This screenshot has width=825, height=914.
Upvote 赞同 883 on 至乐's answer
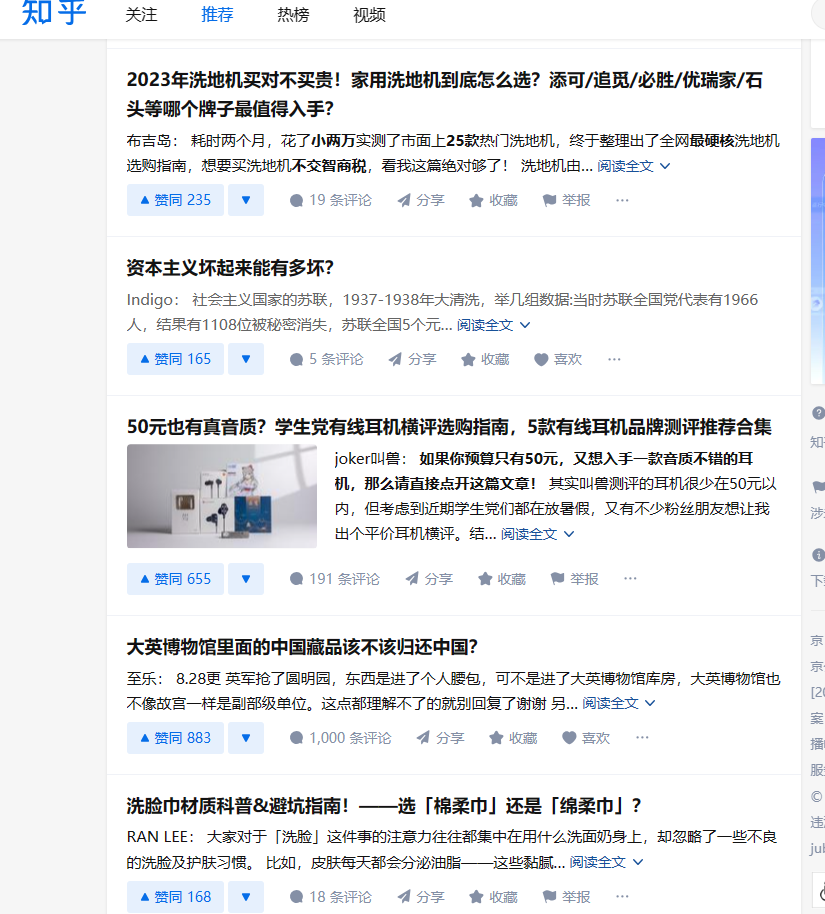(175, 738)
